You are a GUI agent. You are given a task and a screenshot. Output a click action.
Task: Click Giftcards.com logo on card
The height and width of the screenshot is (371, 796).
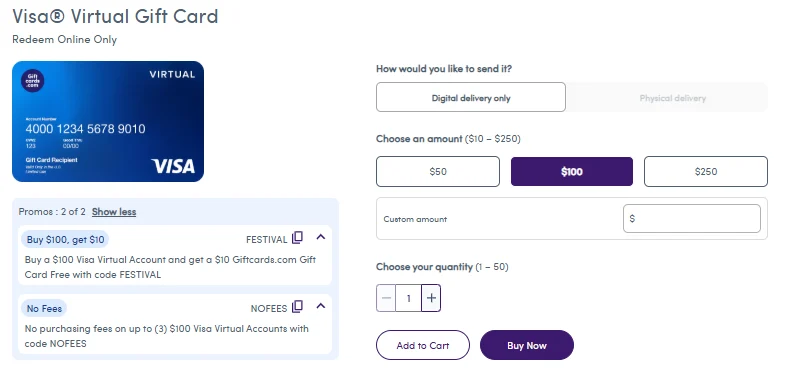[x=32, y=81]
